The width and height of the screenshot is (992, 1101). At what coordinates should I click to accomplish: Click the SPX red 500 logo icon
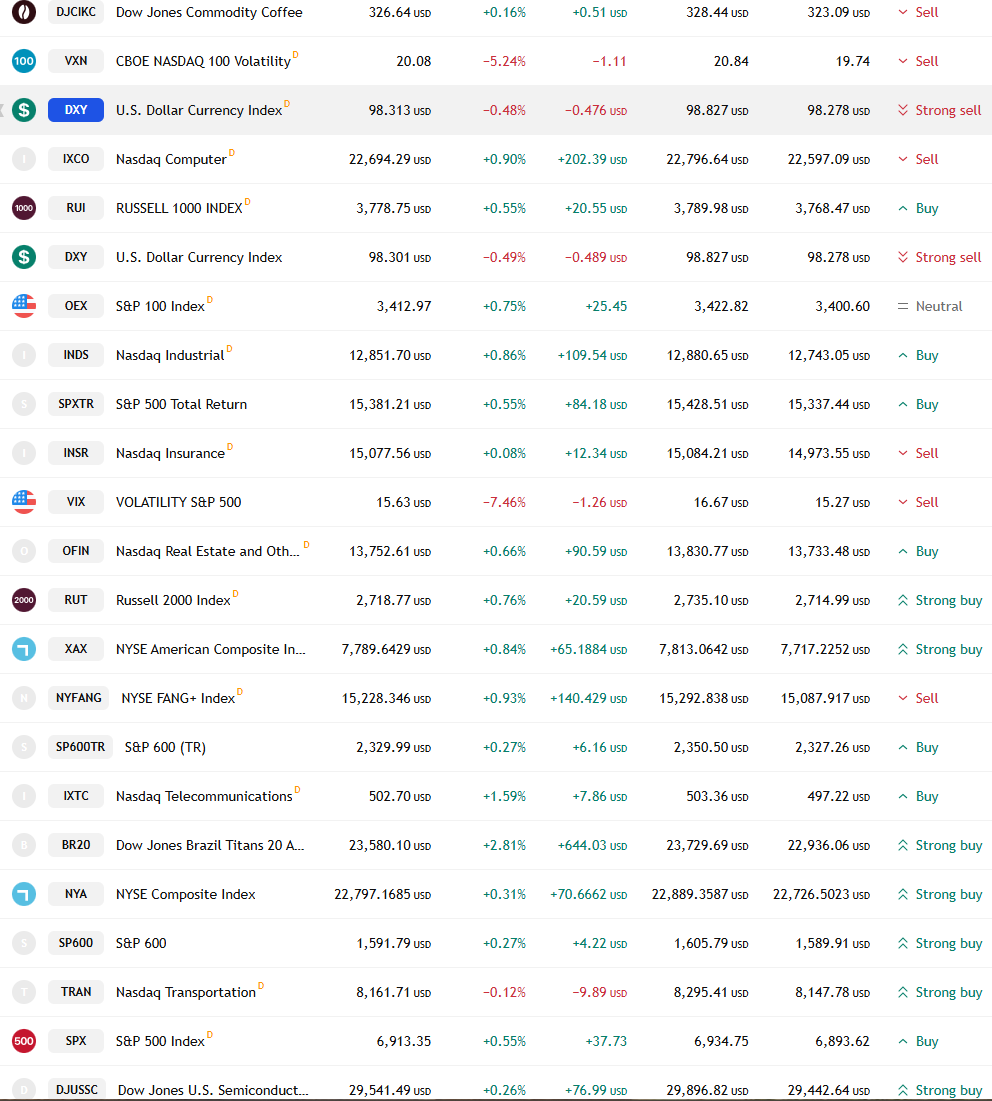24,1041
